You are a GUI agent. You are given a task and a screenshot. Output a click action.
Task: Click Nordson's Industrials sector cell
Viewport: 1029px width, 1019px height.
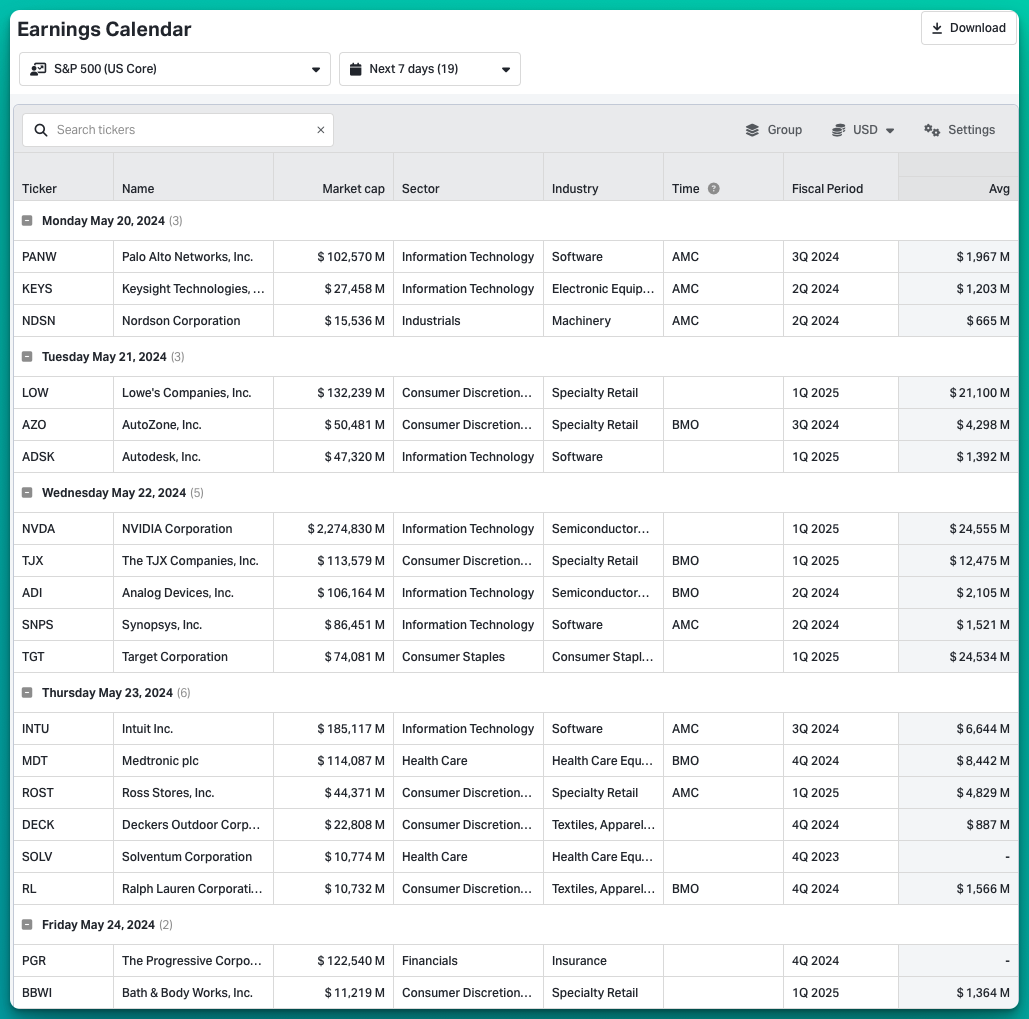tap(469, 321)
